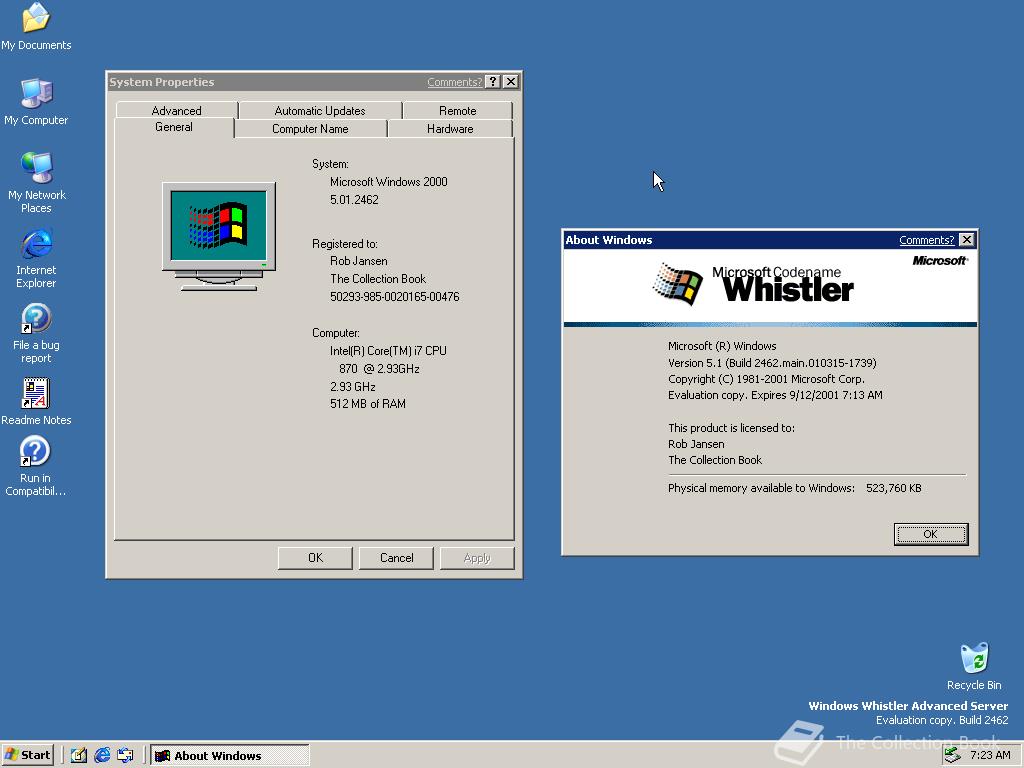Click OK in the About Windows dialog
The image size is (1024, 768).
[x=931, y=534]
